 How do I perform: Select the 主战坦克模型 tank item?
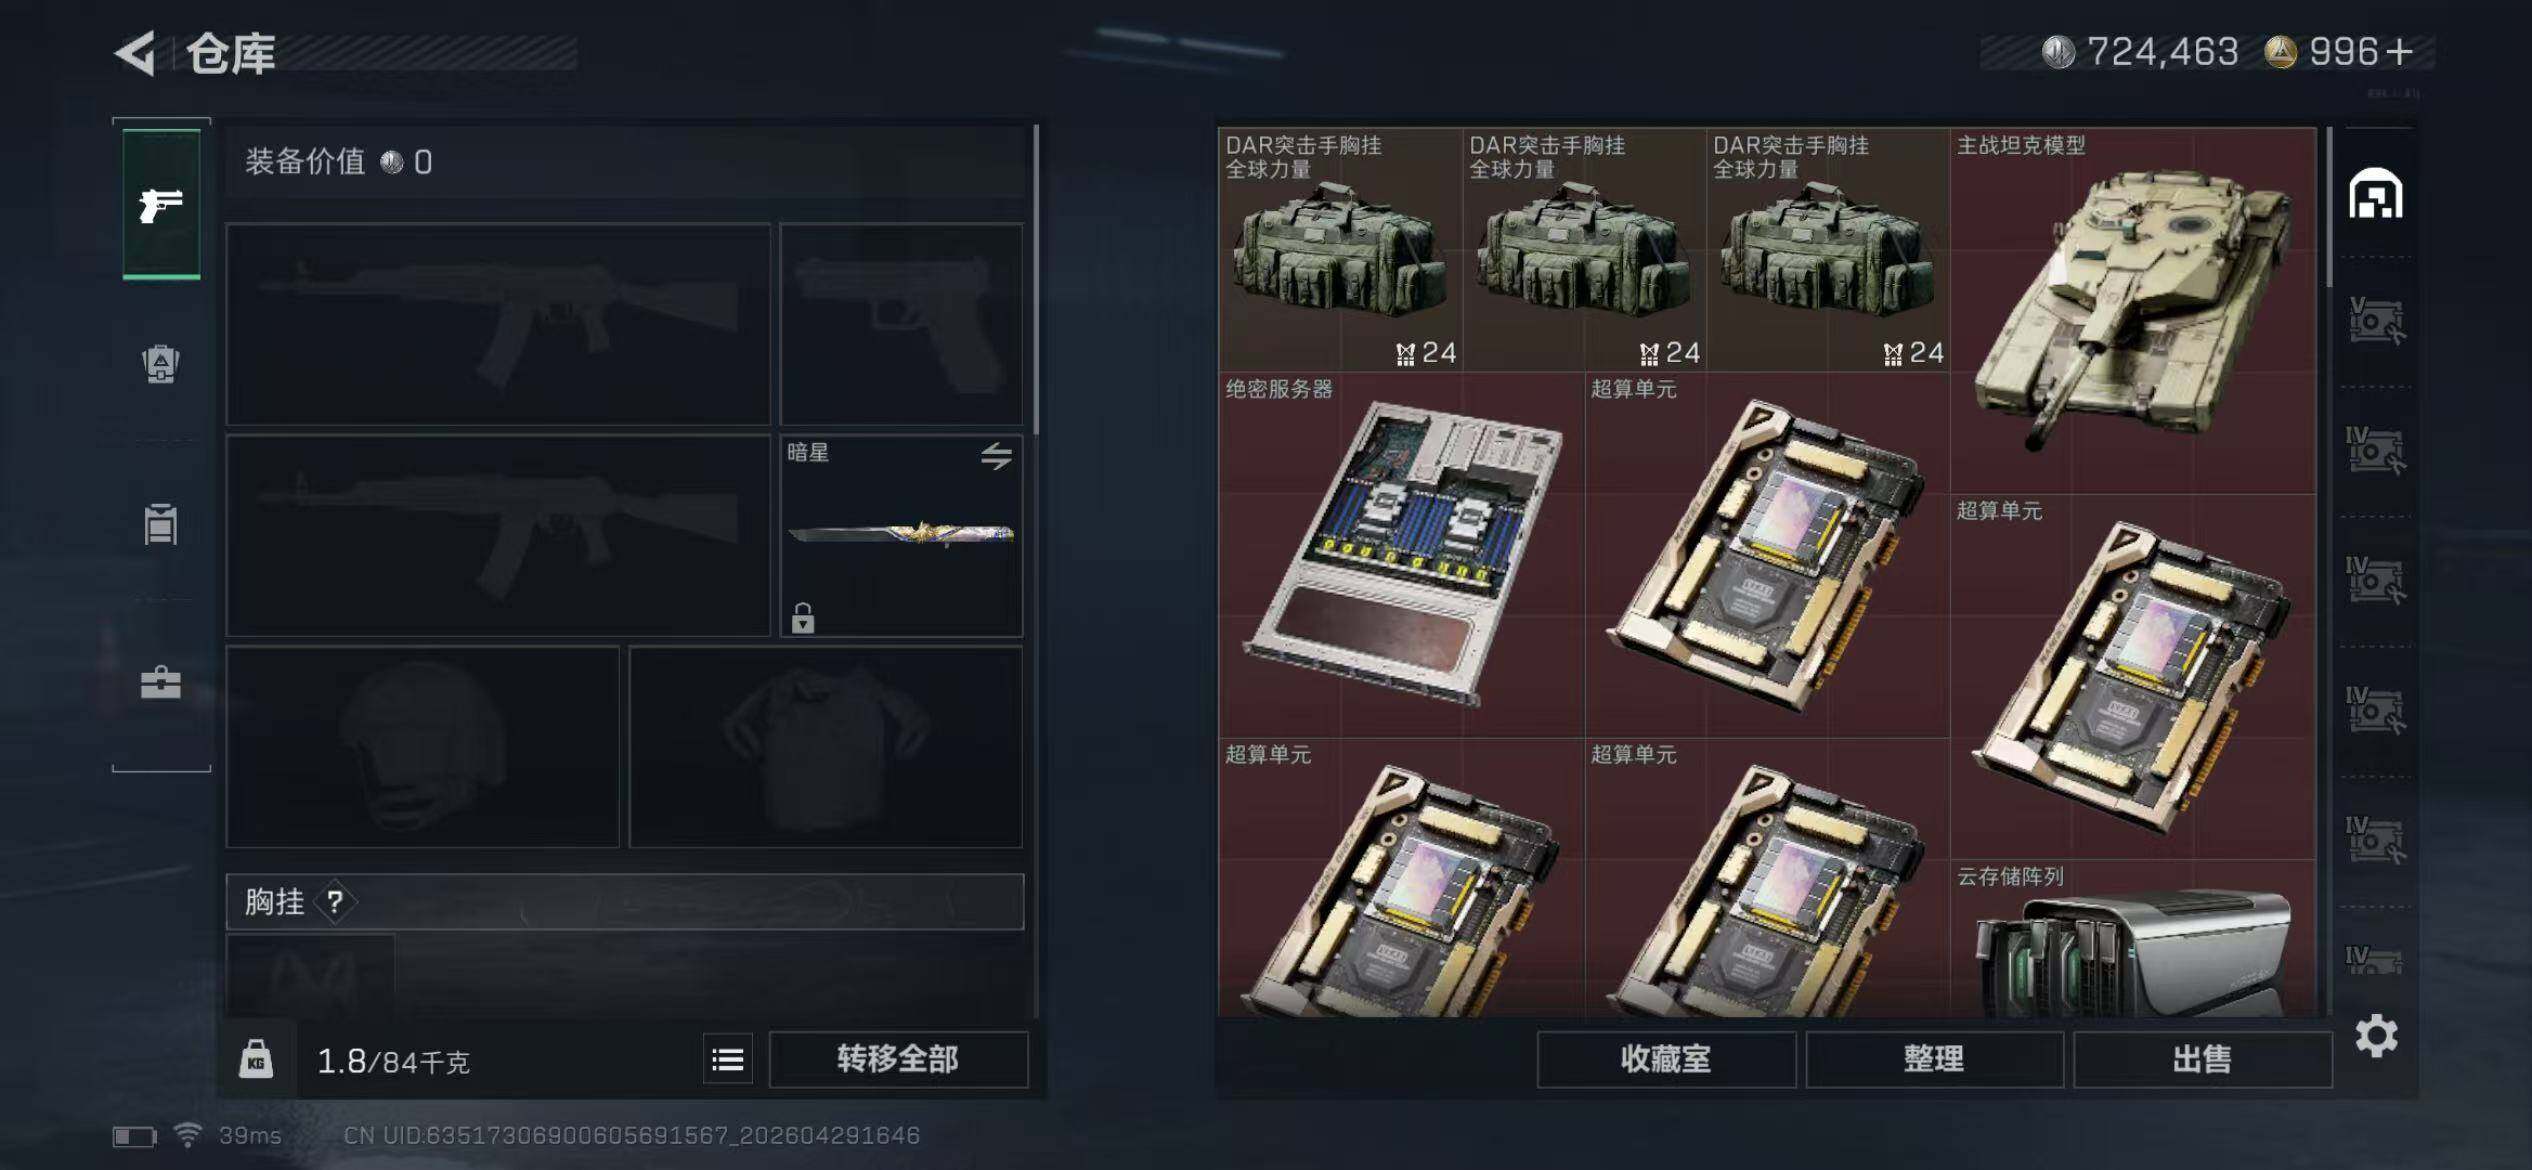pyautogui.click(x=2133, y=310)
